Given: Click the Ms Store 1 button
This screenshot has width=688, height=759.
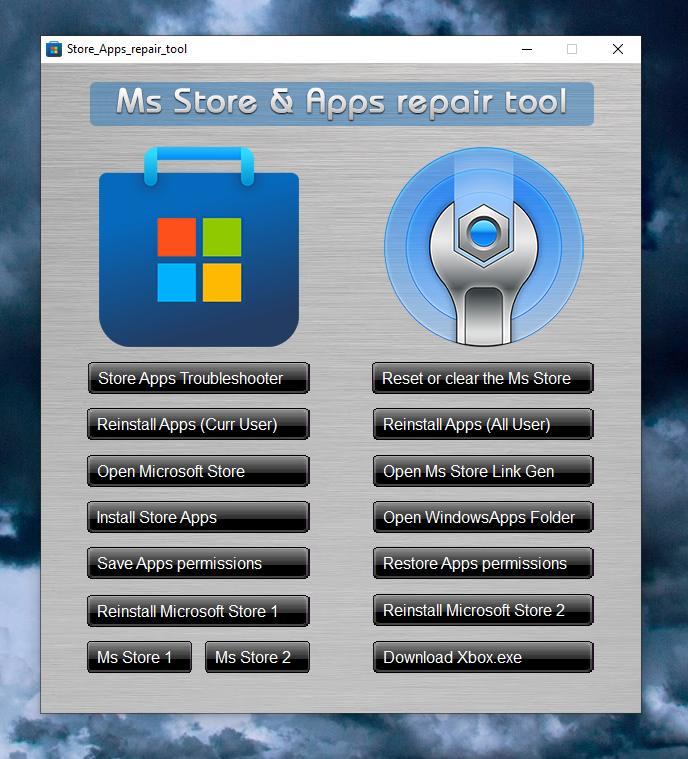Looking at the screenshot, I should 139,657.
